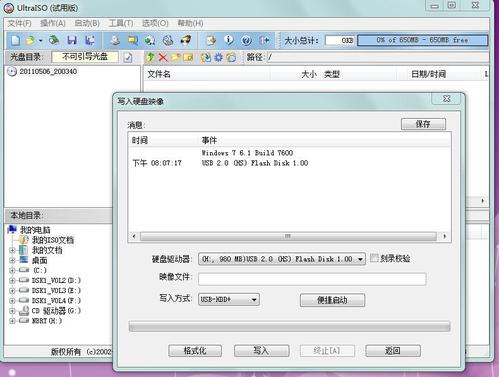This screenshot has width=499, height=377.
Task: Expand the 桌面 tree node
Action: coord(12,260)
